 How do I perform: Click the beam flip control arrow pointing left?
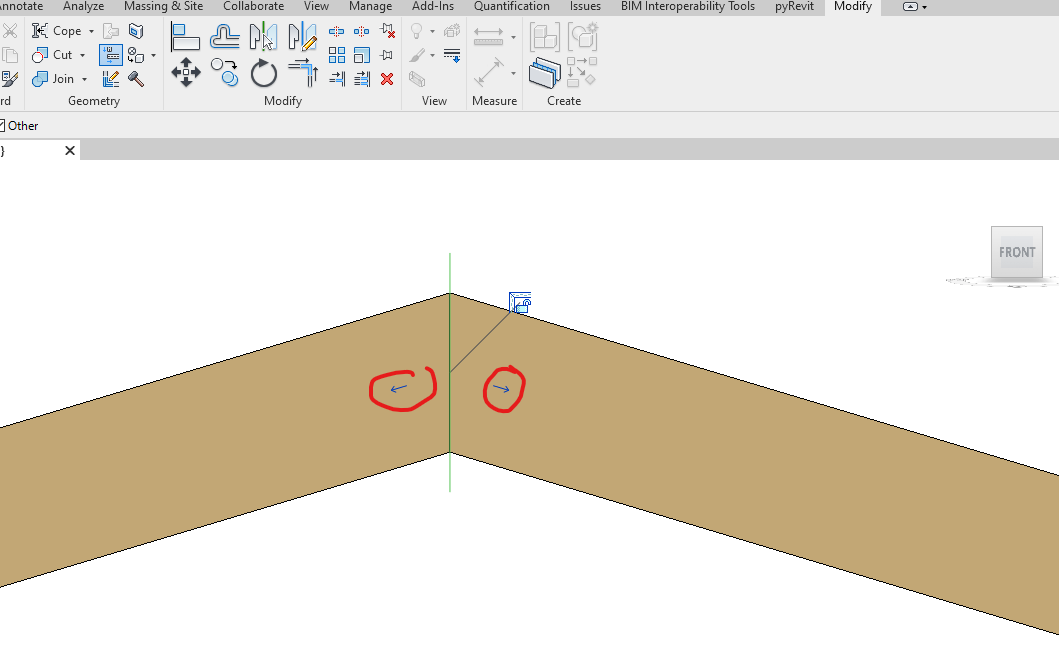coord(399,388)
